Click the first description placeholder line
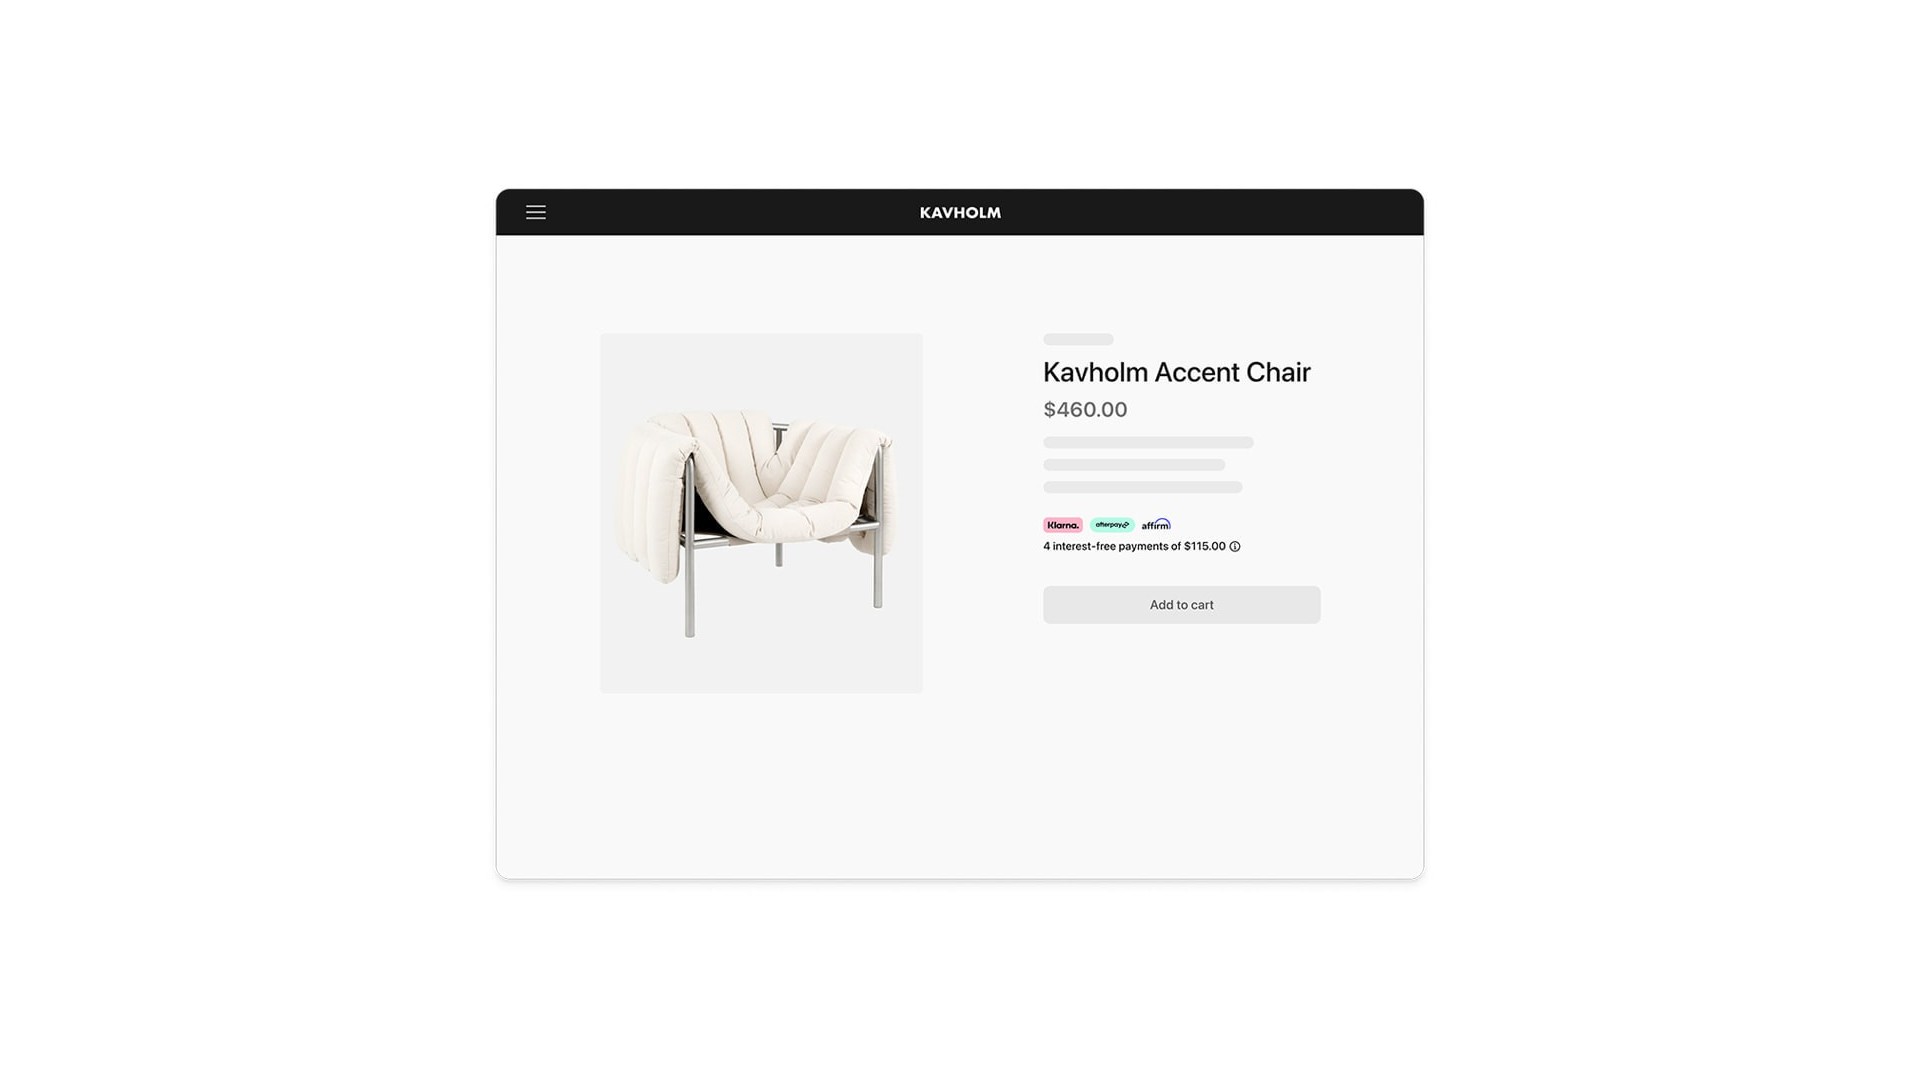 (x=1148, y=442)
